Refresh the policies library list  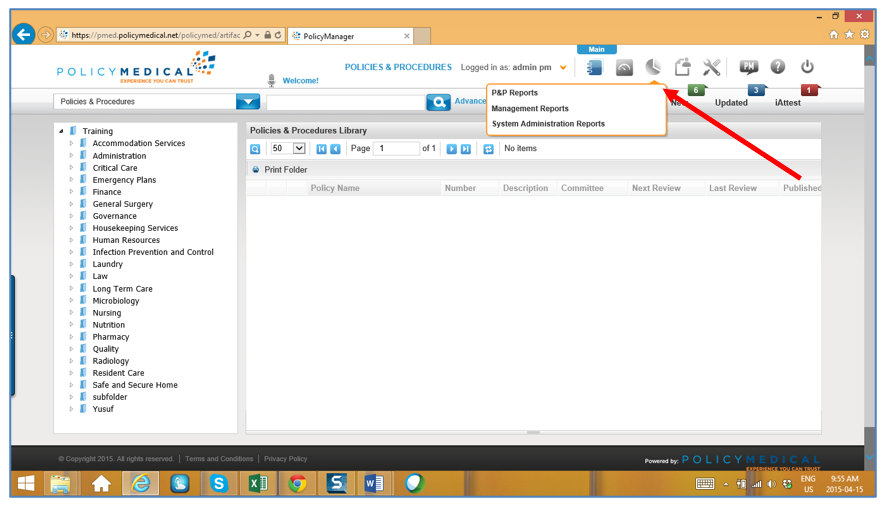pyautogui.click(x=488, y=149)
